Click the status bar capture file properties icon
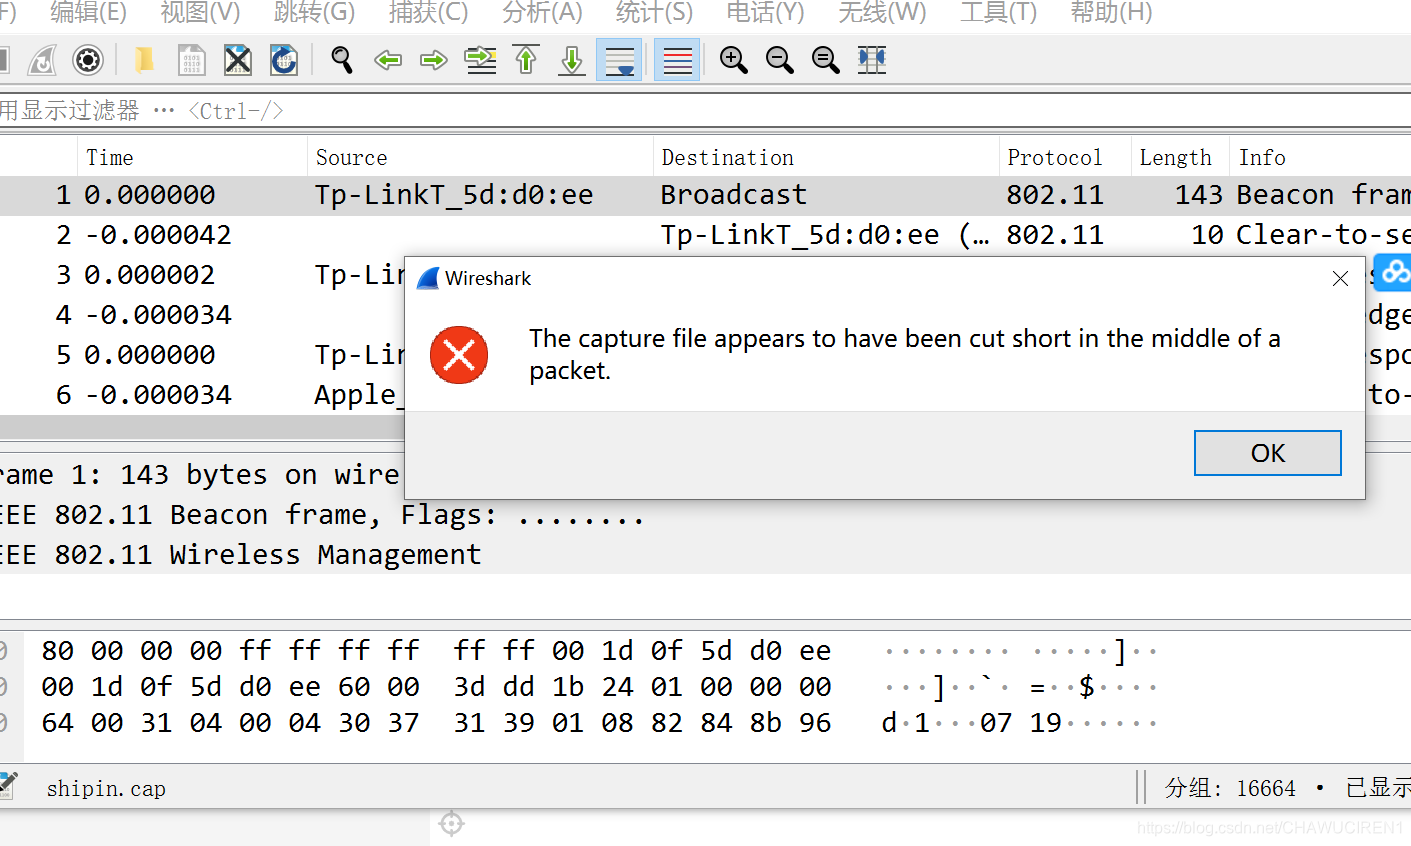The width and height of the screenshot is (1411, 846). 8,787
